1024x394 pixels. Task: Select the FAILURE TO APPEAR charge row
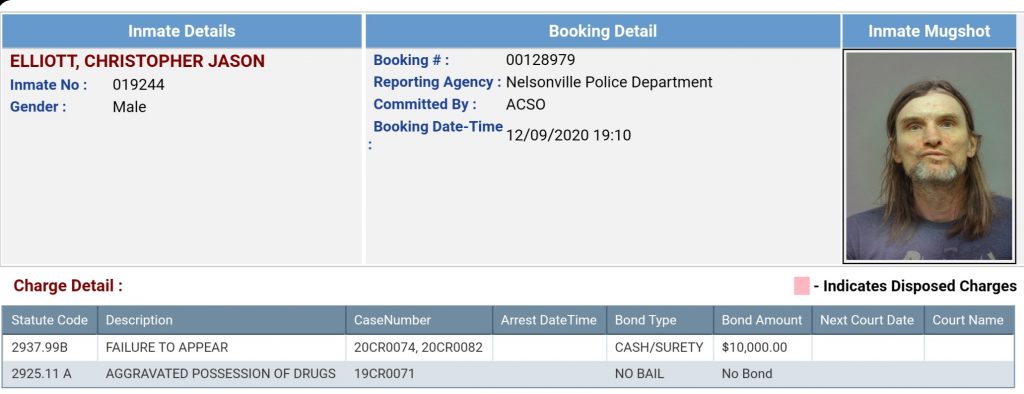coord(508,348)
